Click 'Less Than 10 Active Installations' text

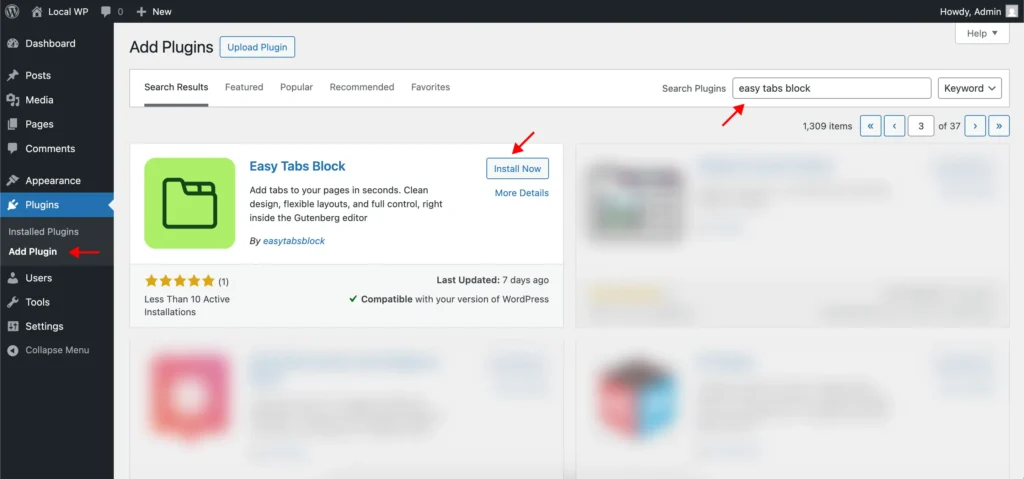point(187,305)
